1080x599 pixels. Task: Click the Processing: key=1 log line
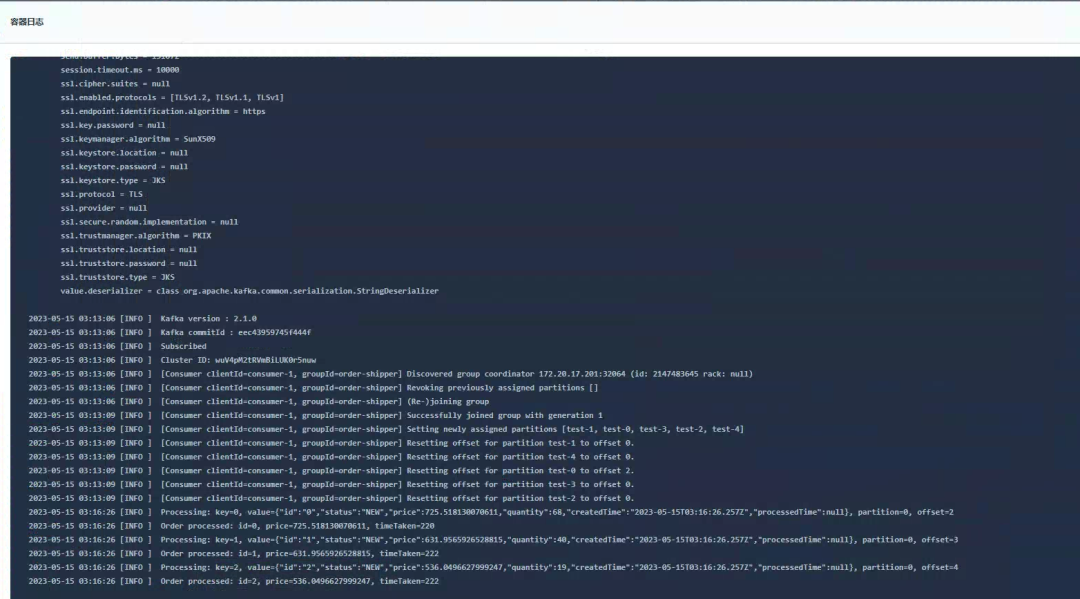(493, 540)
